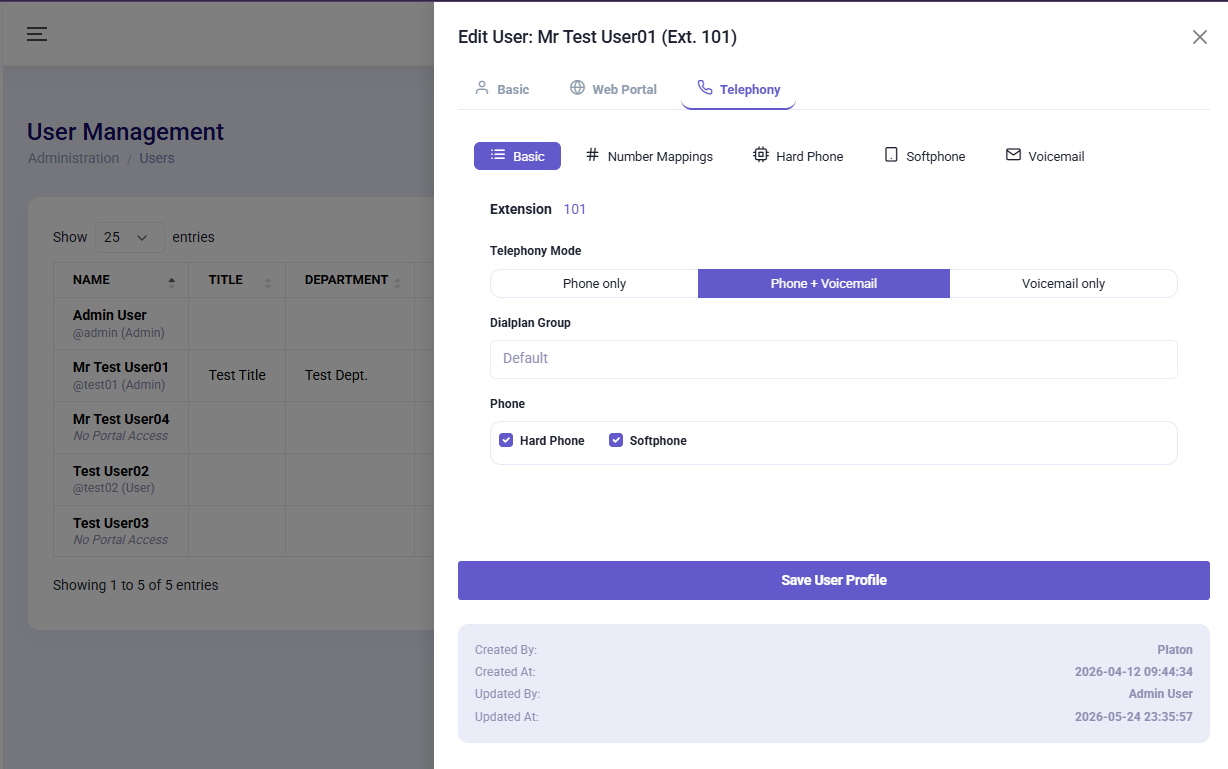The image size is (1228, 769).
Task: Click the Updated By value Admin User
Action: tap(1161, 694)
